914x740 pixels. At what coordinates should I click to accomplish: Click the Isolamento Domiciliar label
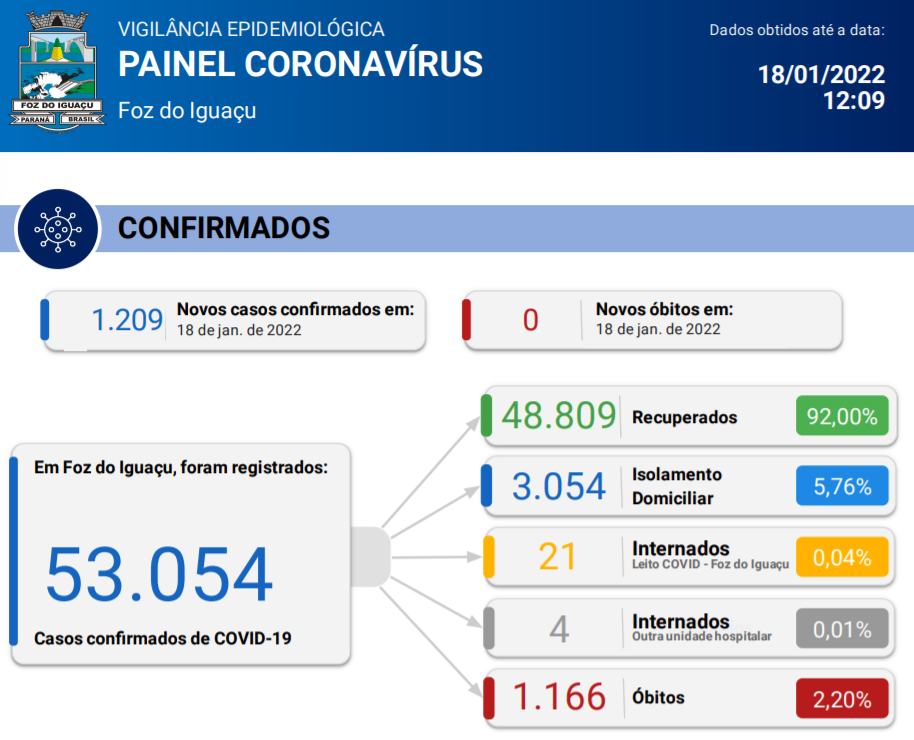point(677,486)
